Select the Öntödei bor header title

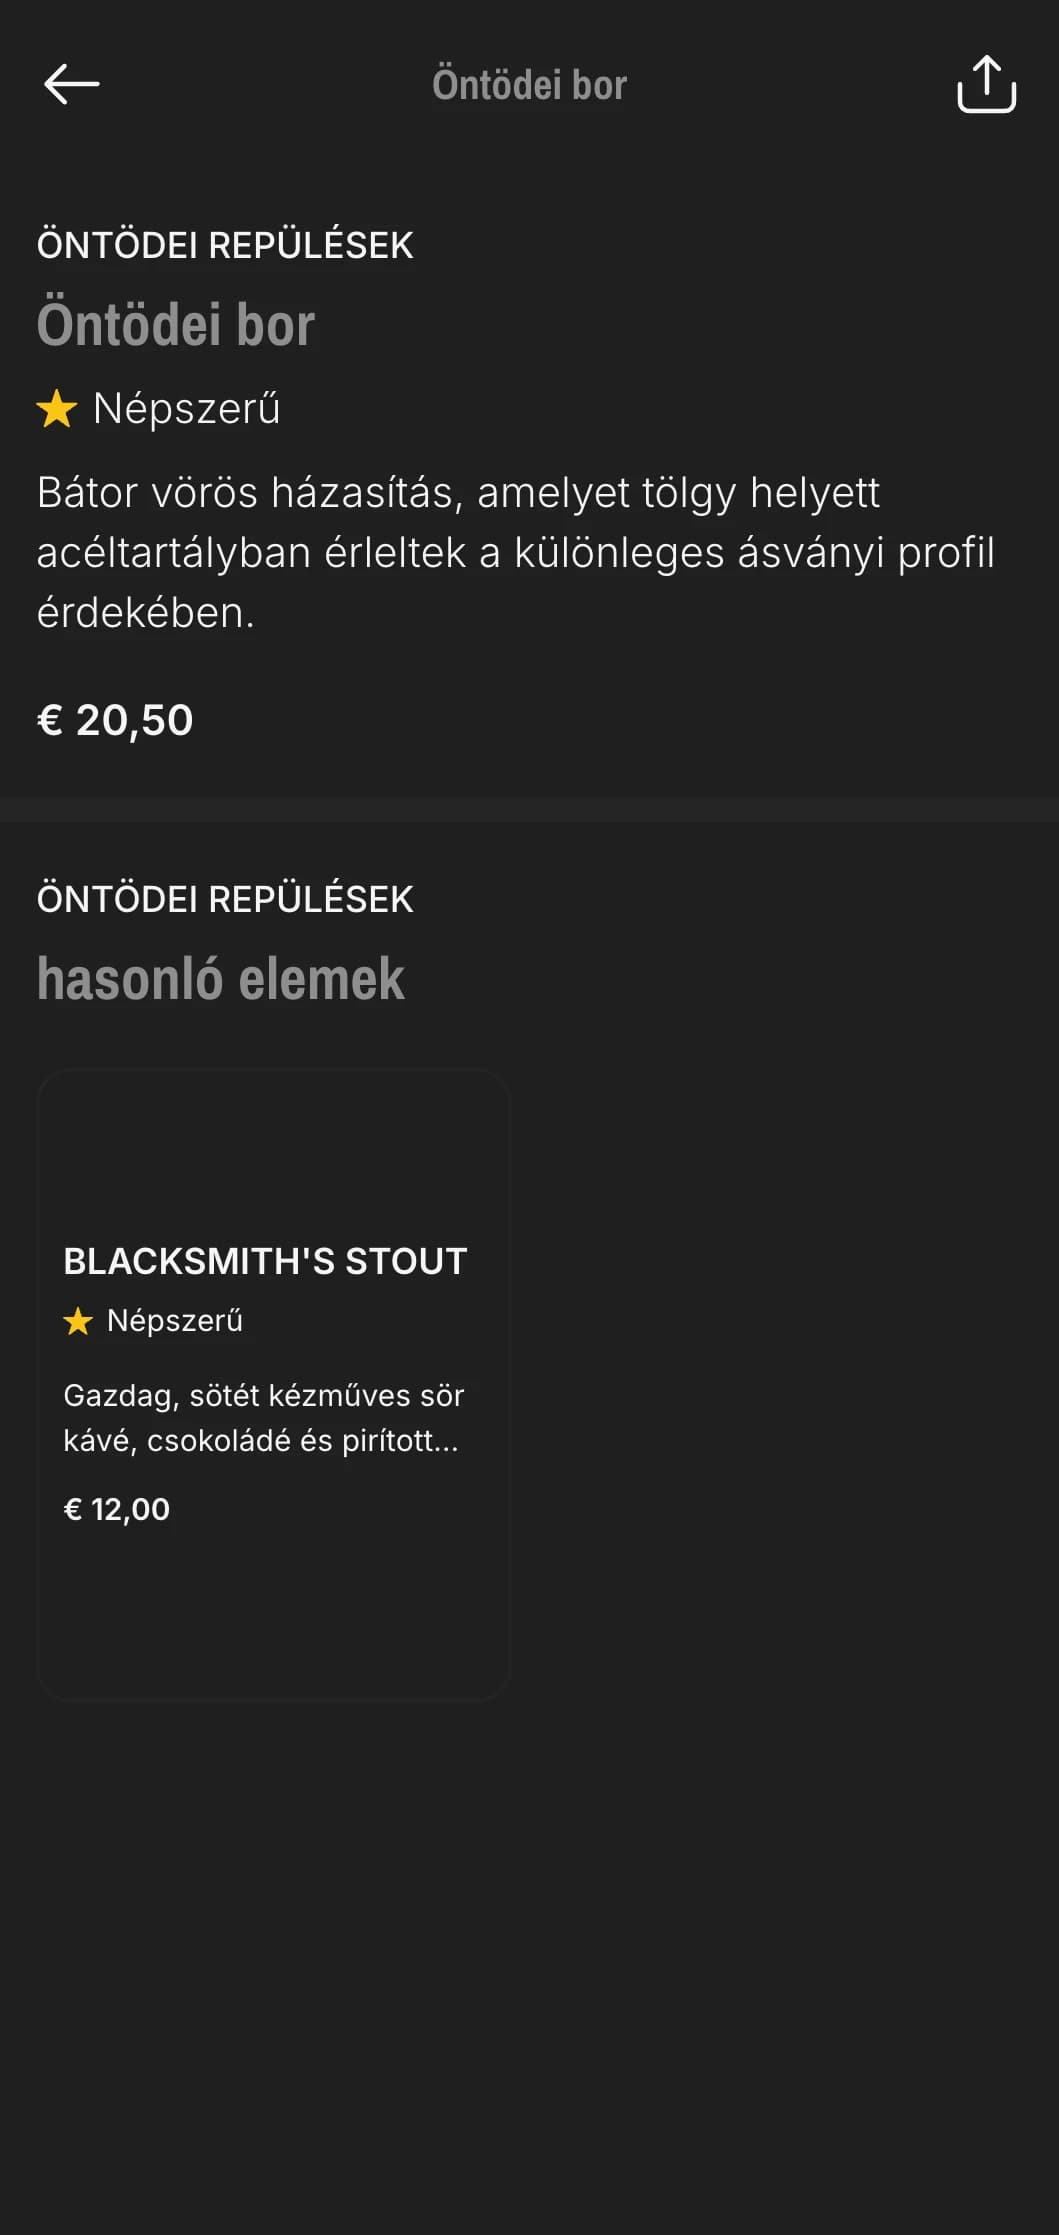[x=529, y=85]
